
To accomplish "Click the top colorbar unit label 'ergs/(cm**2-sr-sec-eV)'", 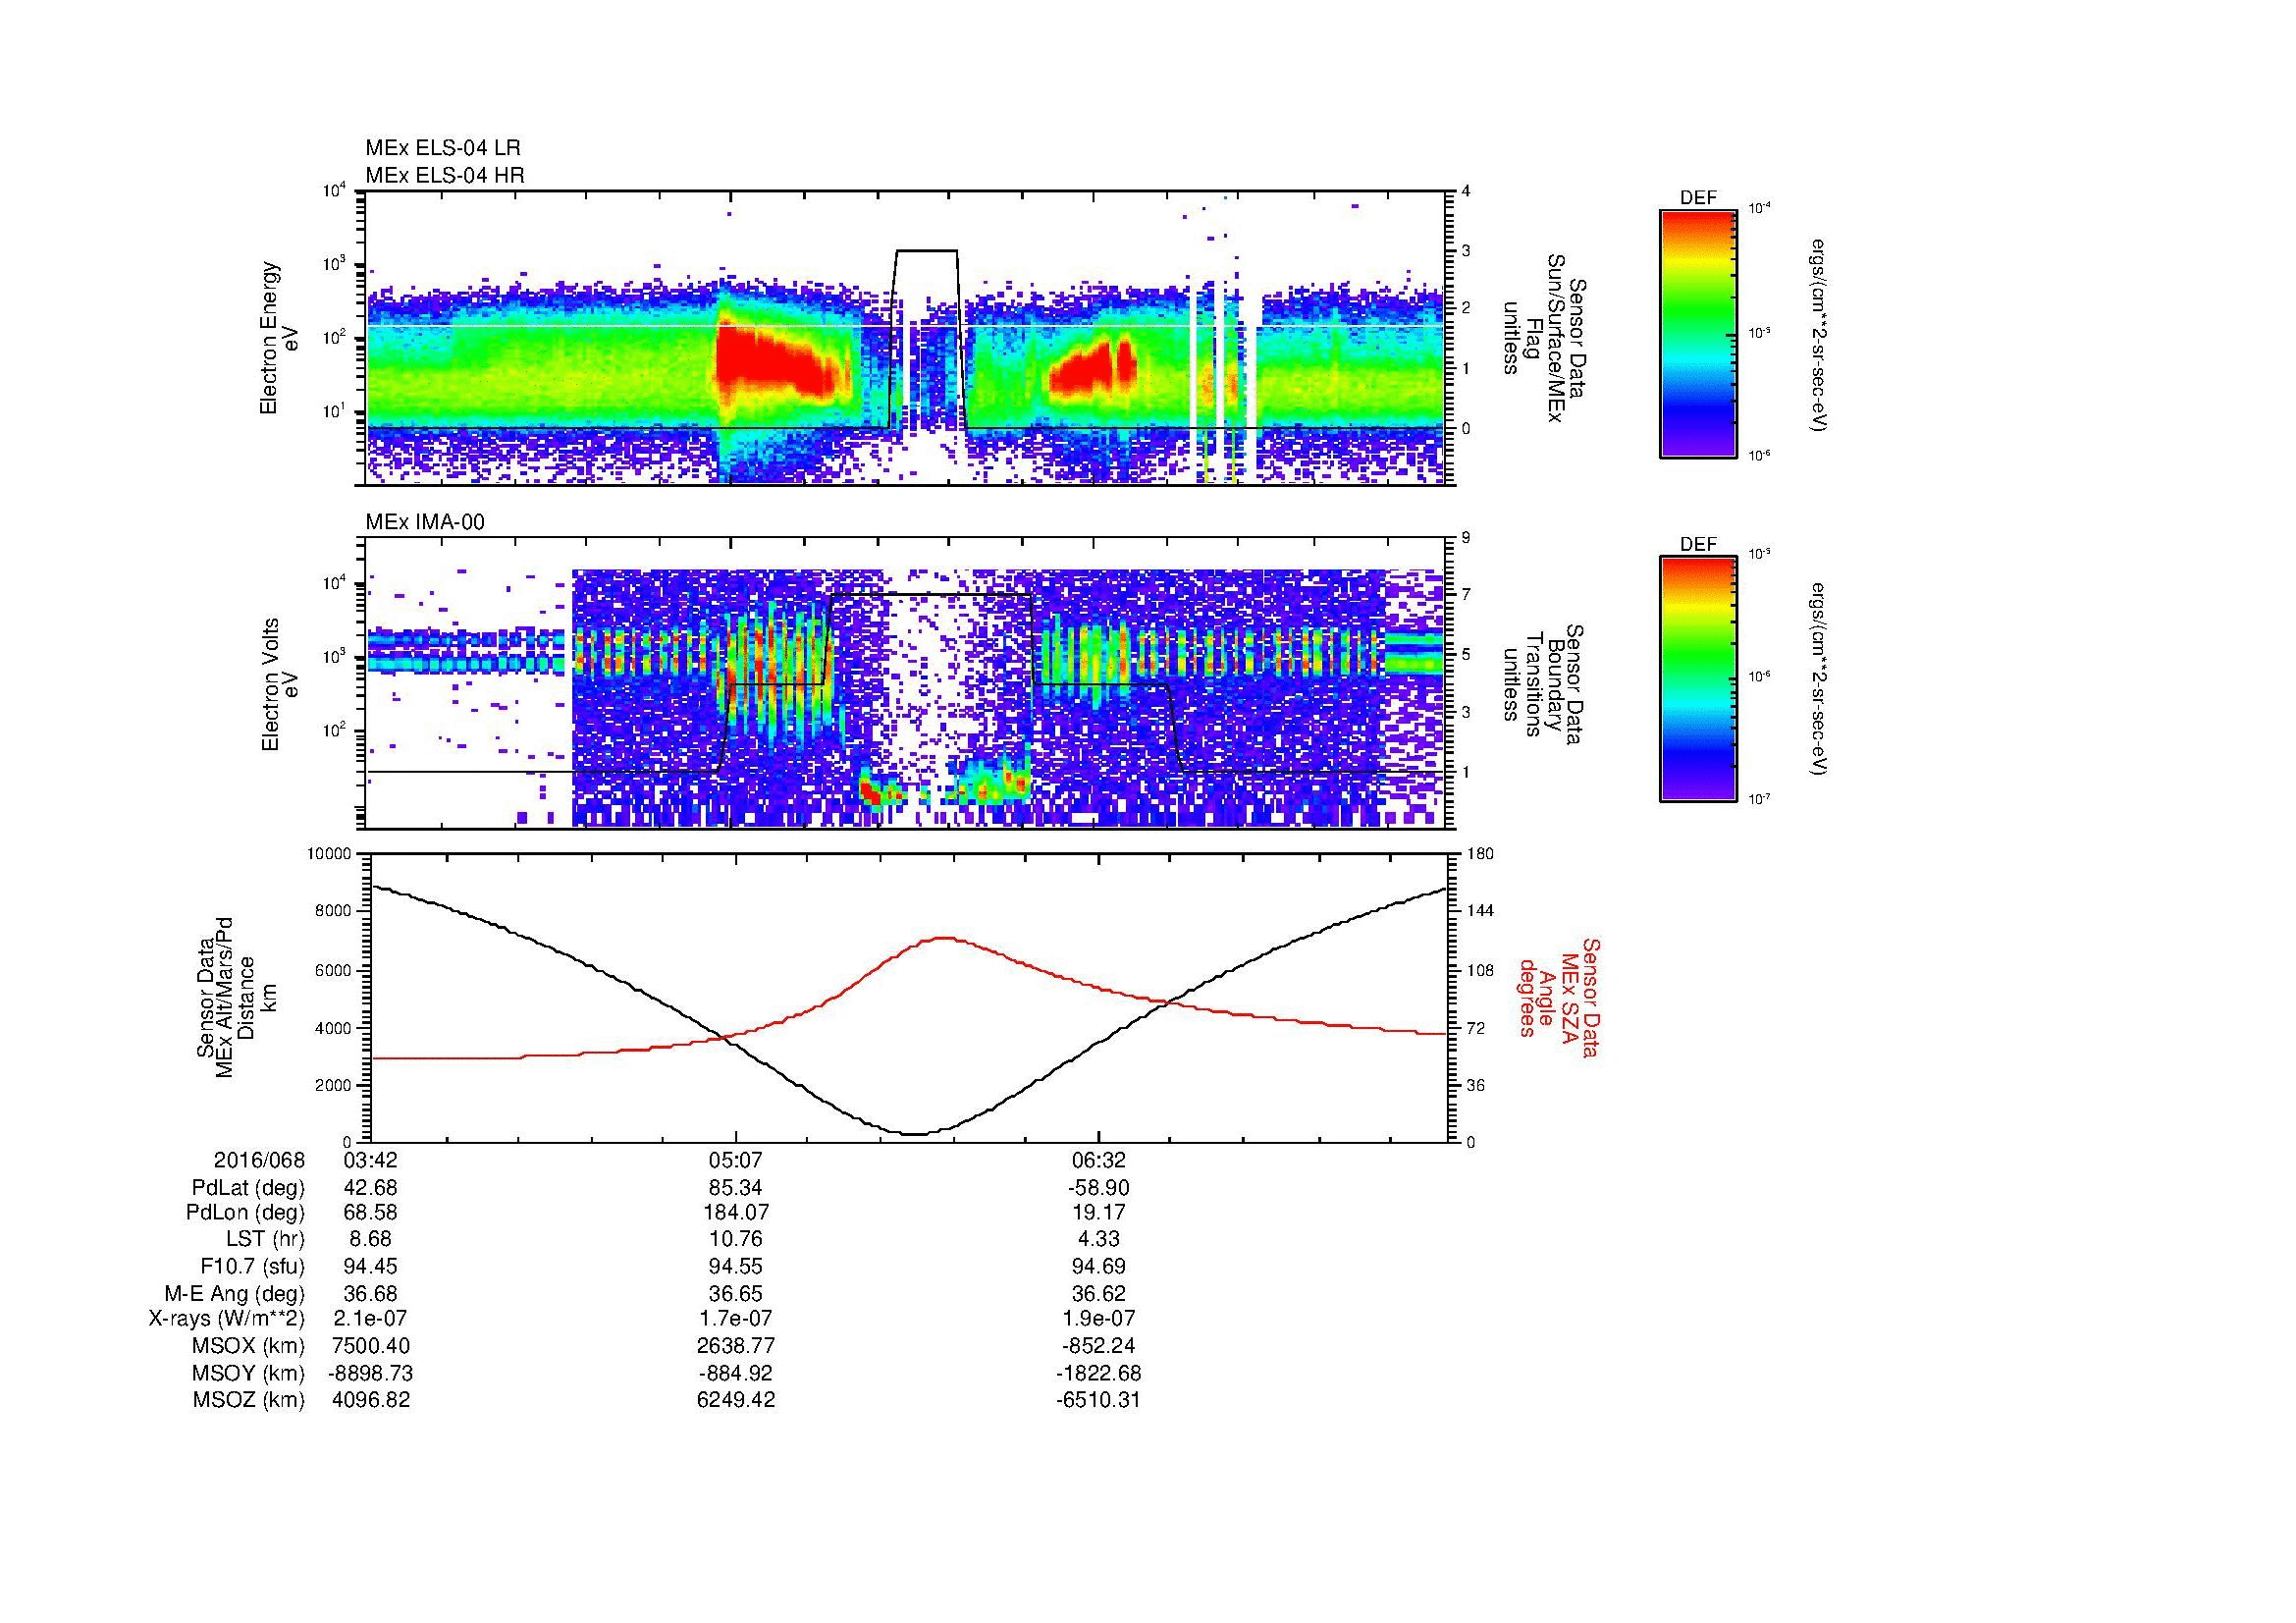I will (1820, 334).
